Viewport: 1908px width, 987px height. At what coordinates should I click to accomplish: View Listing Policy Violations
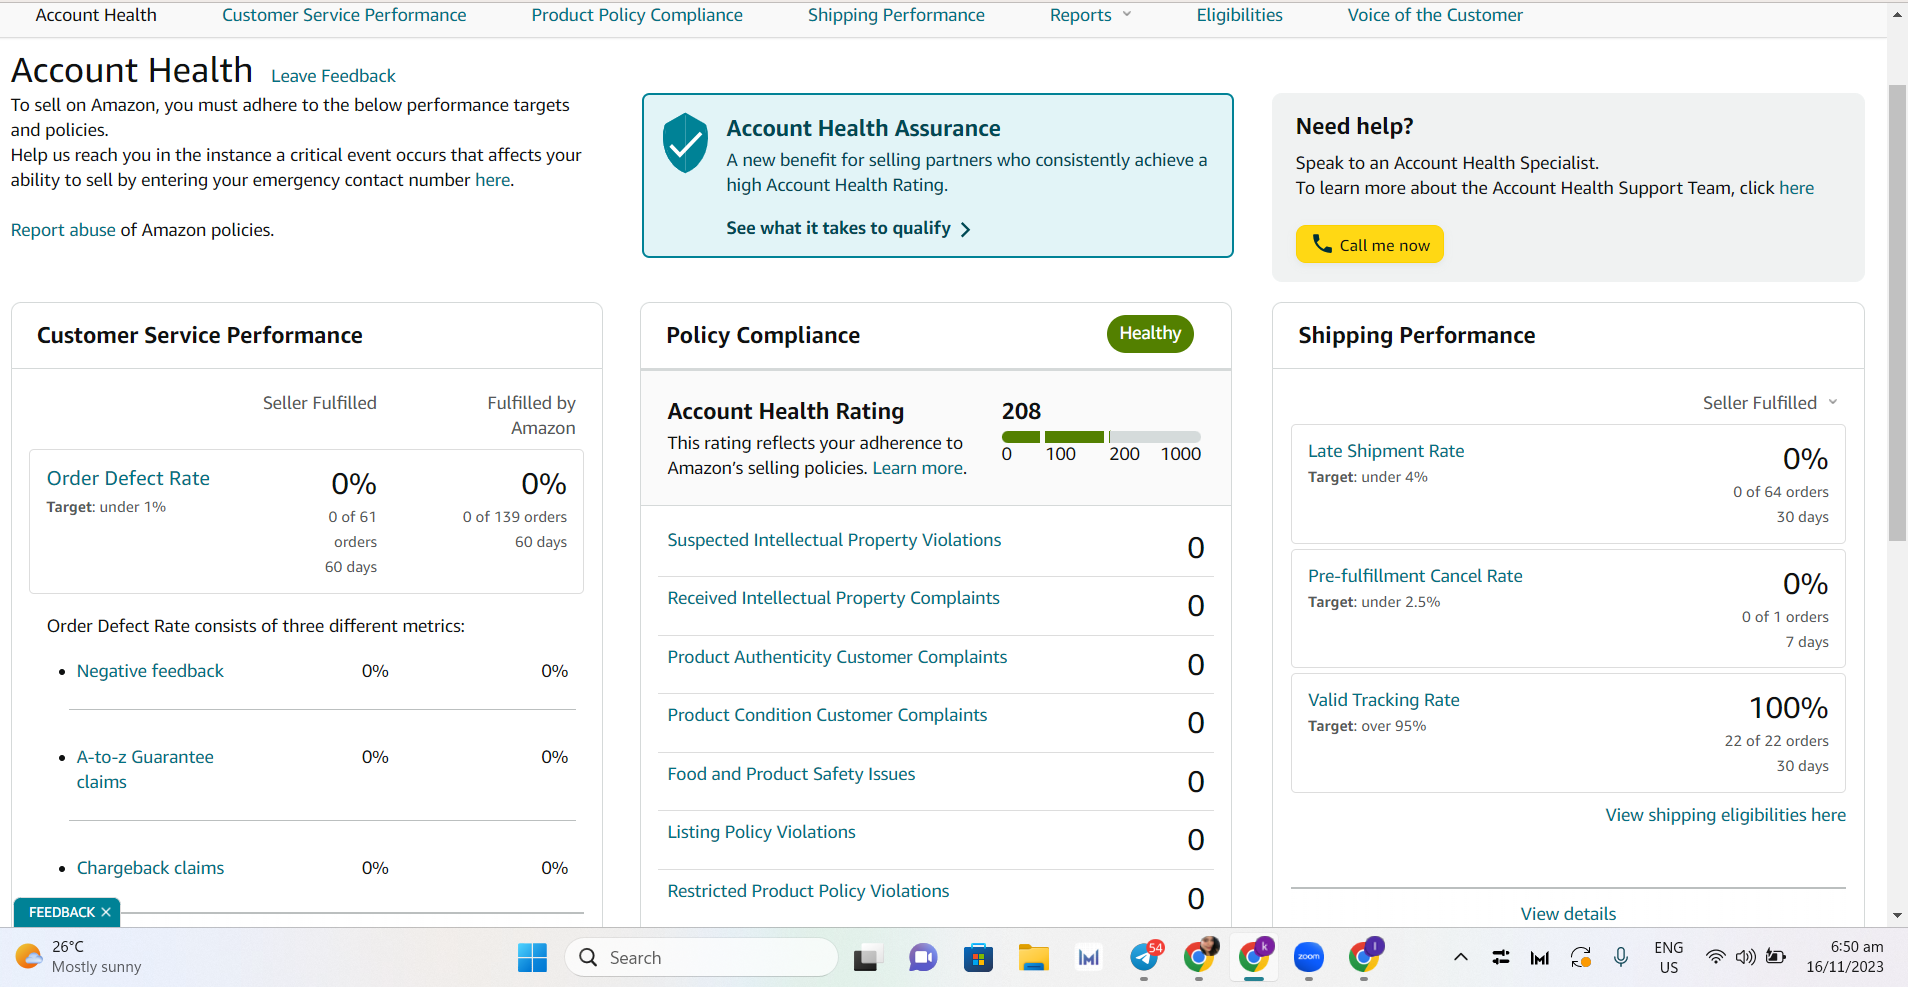(x=761, y=832)
